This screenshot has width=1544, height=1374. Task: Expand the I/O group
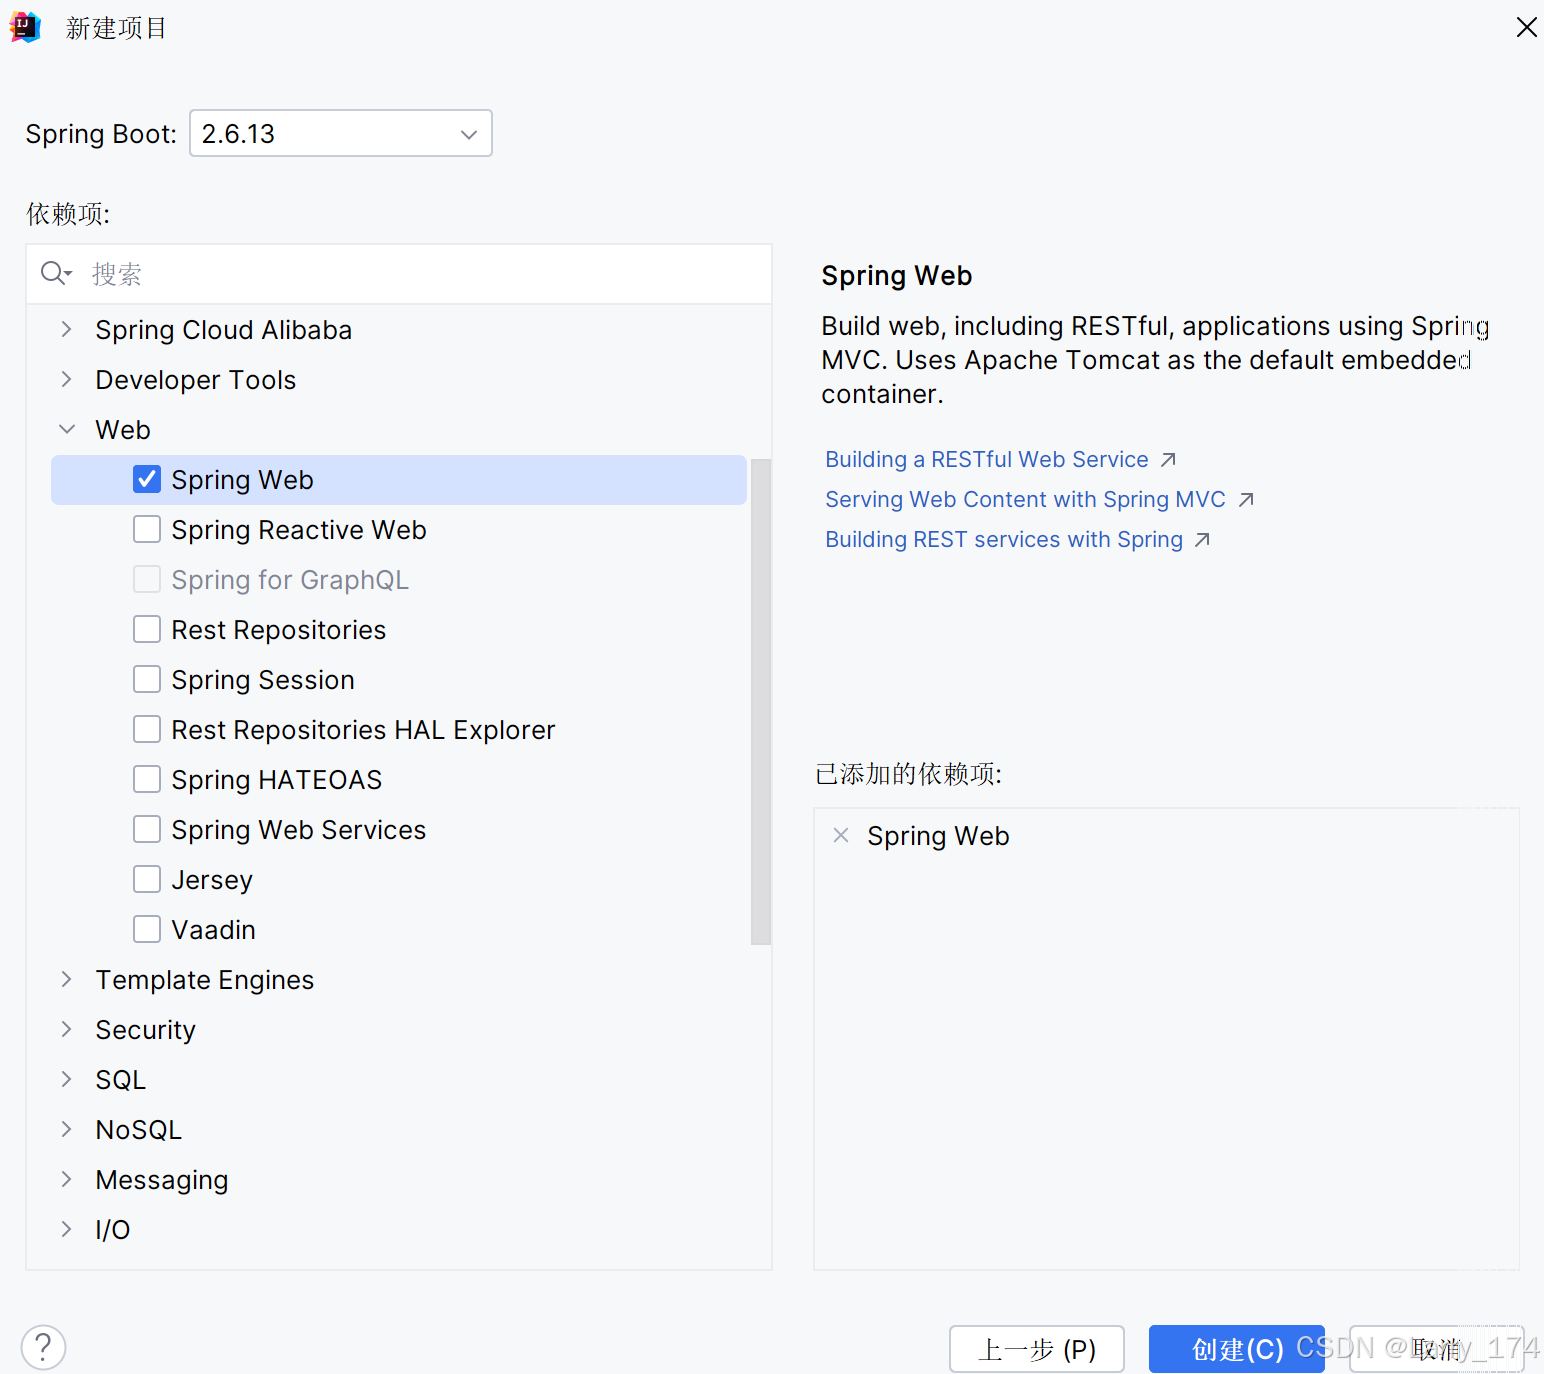pyautogui.click(x=66, y=1229)
